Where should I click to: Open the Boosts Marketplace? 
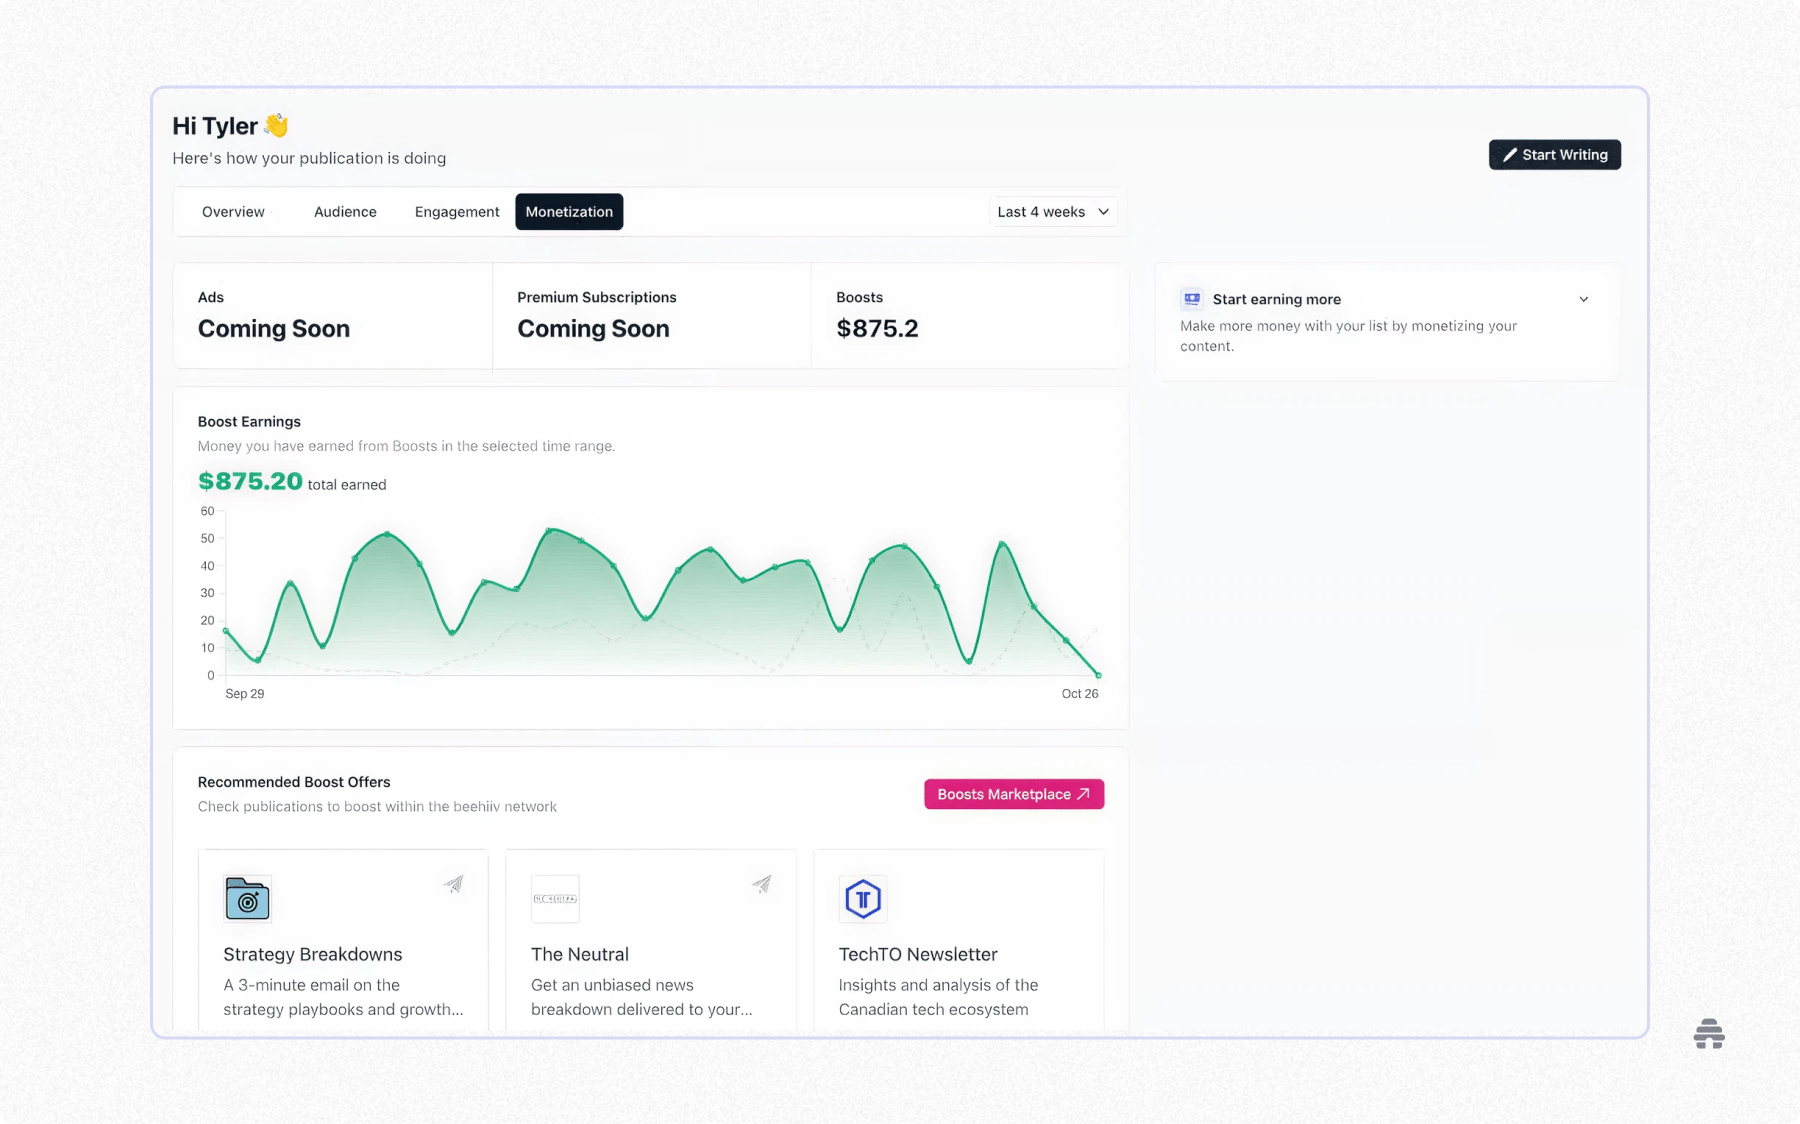point(1013,793)
